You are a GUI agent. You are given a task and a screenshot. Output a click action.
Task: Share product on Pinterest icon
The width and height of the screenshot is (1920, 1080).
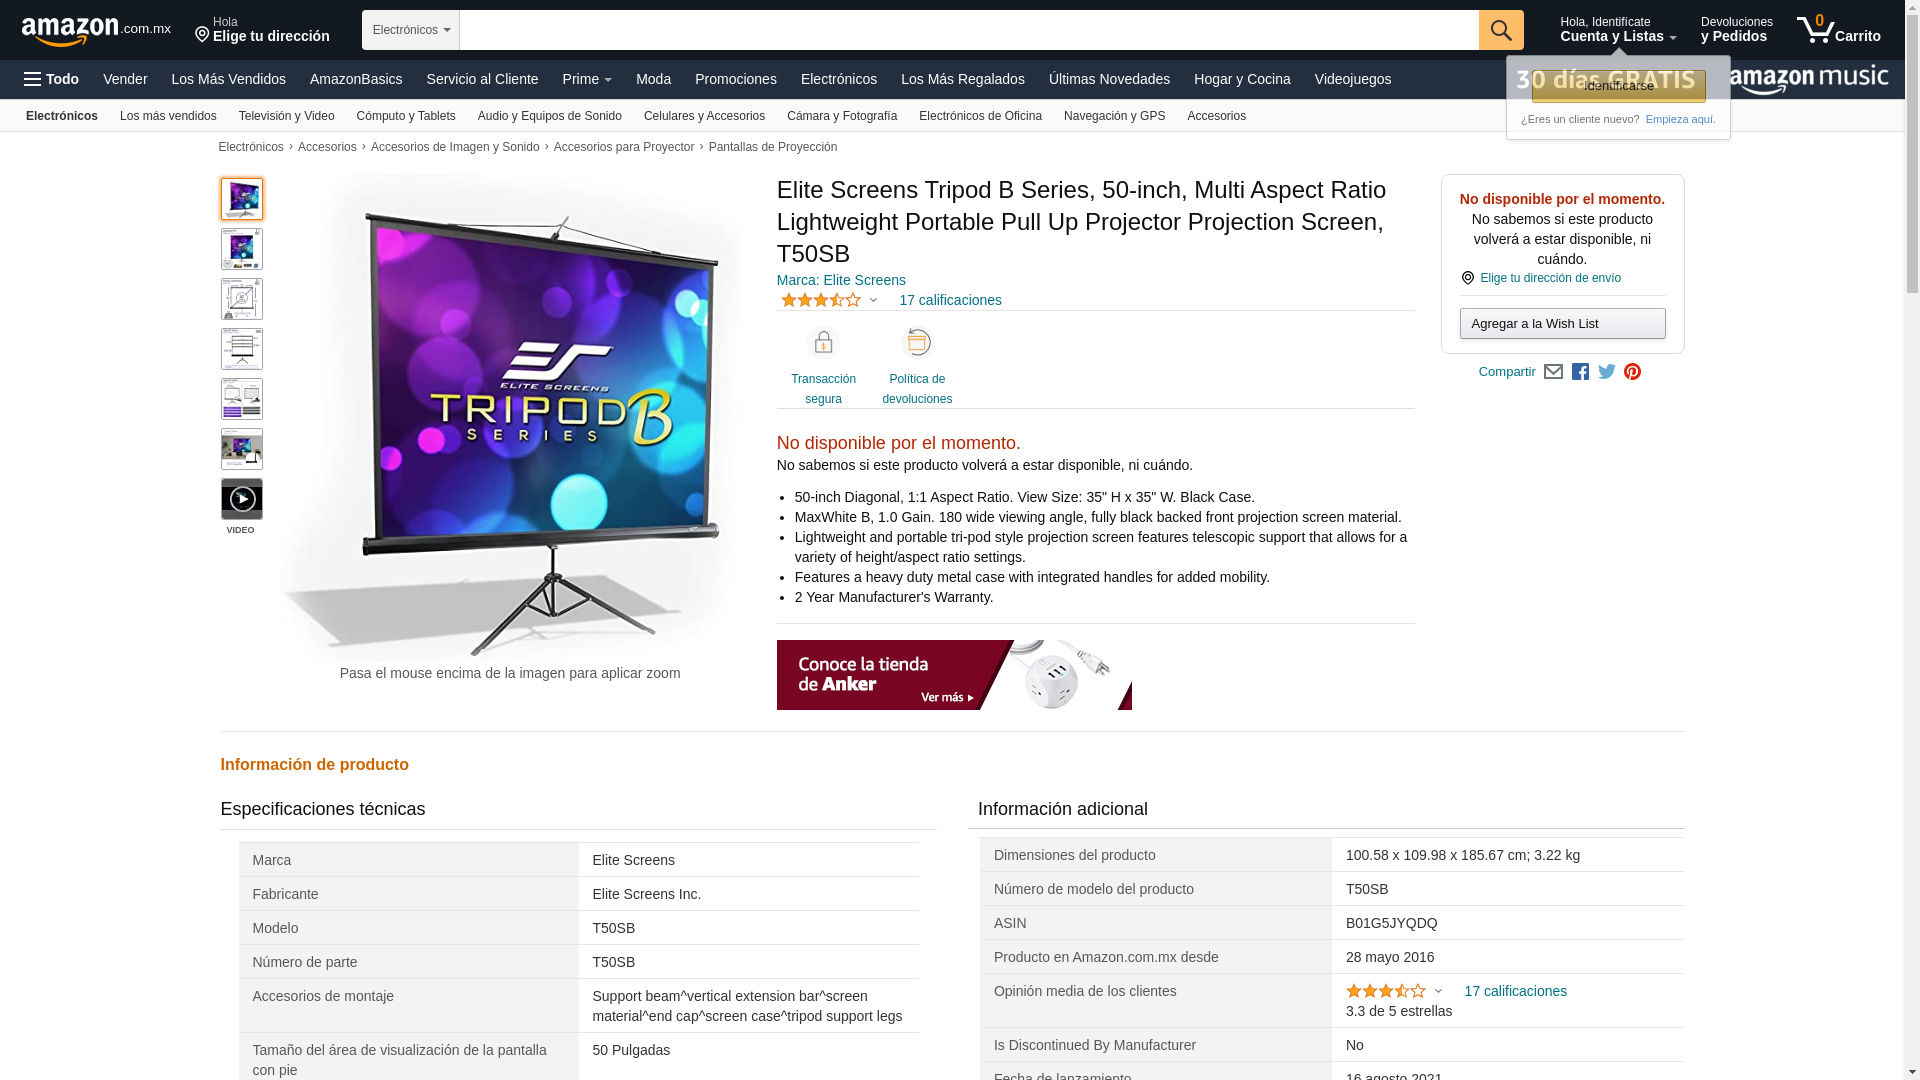point(1633,372)
